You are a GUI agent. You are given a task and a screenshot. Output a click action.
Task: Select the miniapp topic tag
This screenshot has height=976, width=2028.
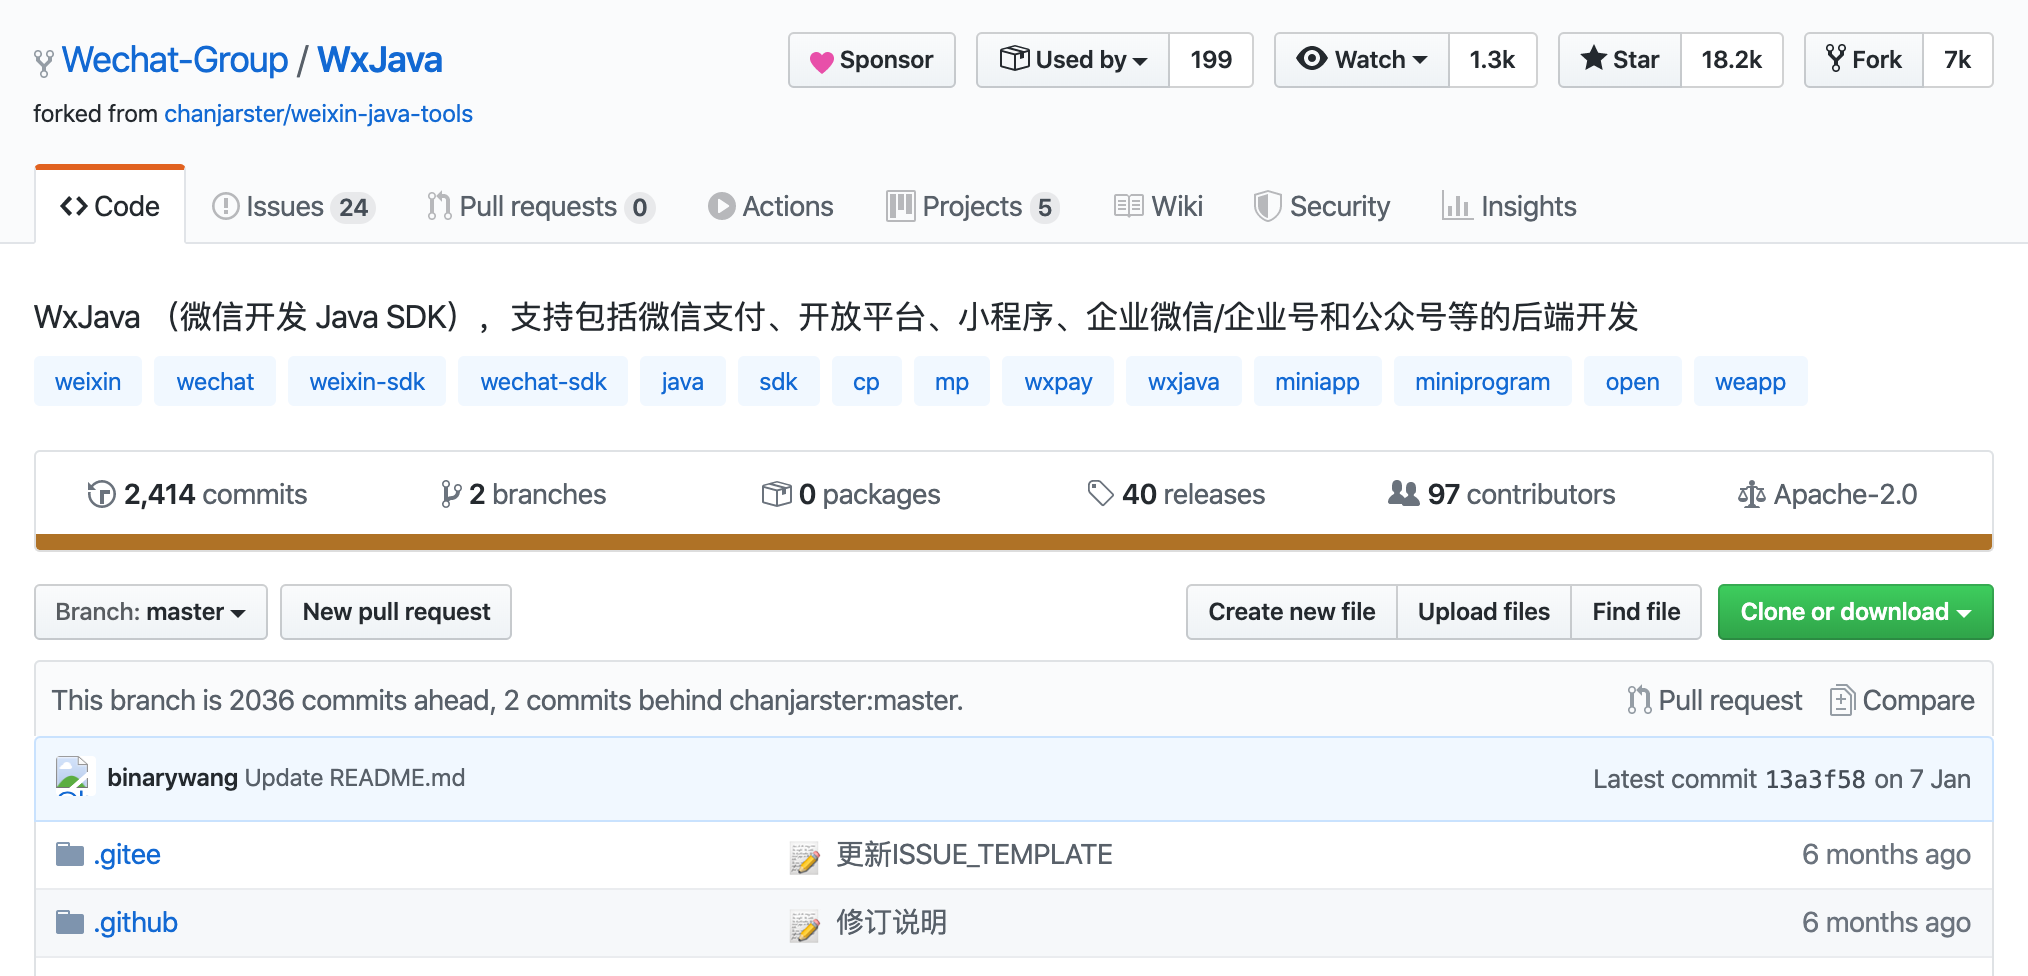tap(1317, 381)
